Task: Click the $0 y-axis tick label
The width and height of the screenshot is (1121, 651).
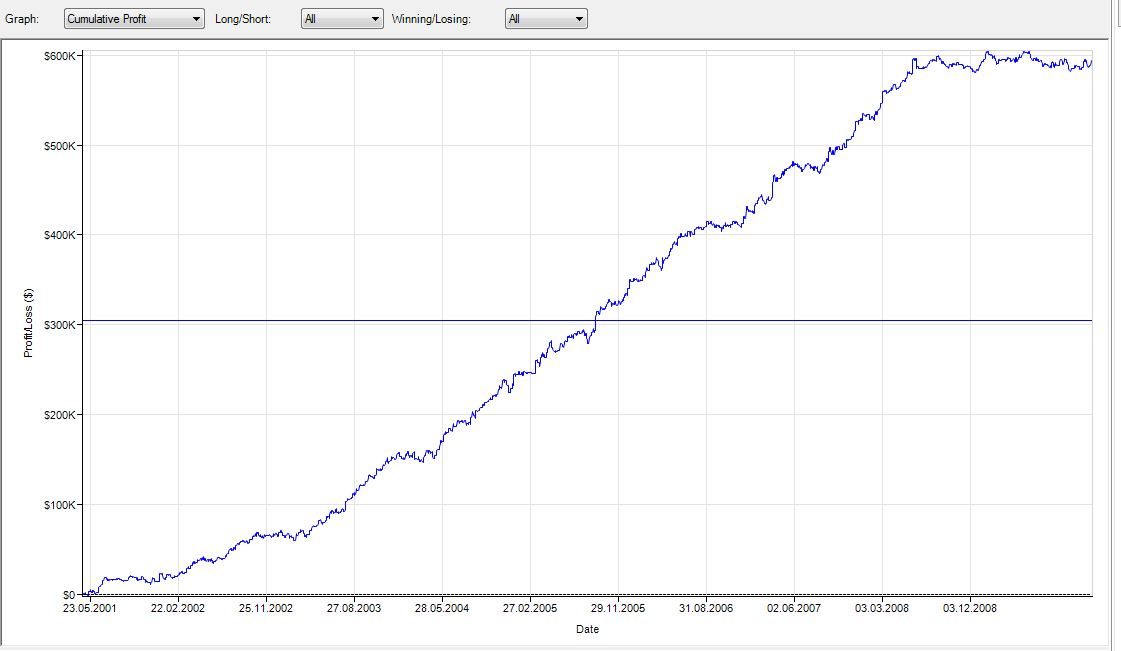Action: point(67,595)
